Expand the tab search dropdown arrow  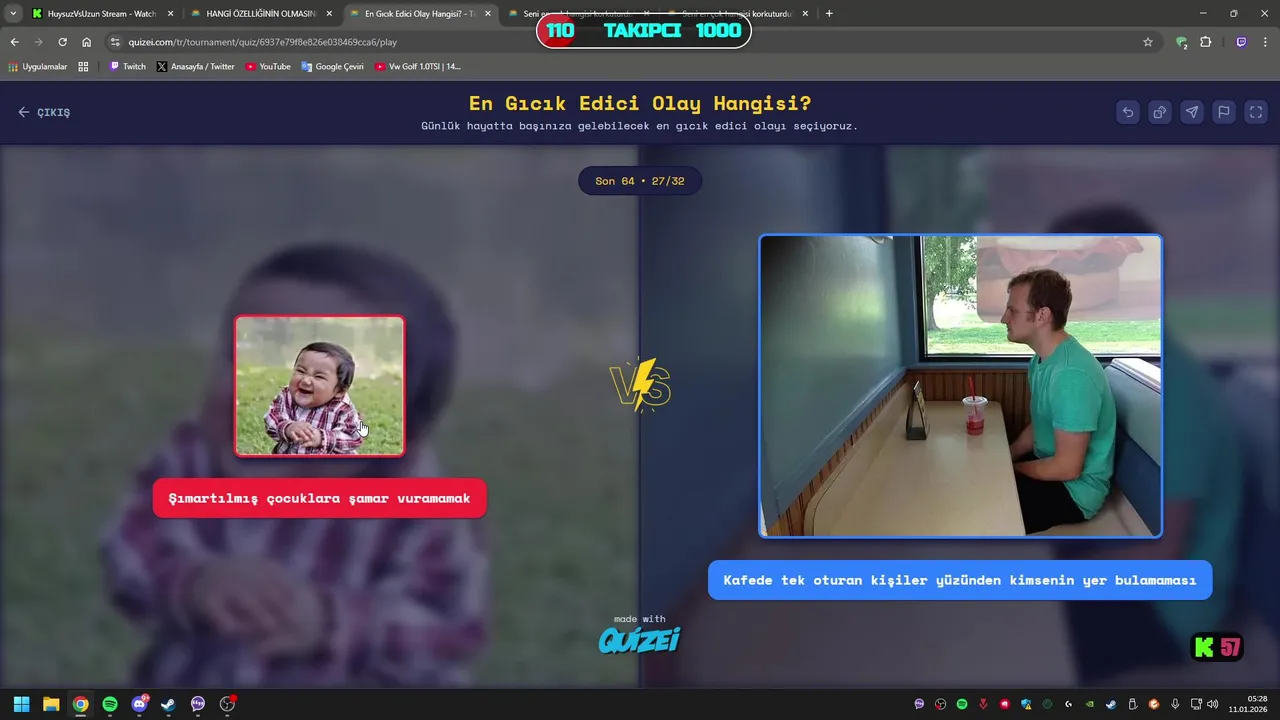[x=13, y=14]
